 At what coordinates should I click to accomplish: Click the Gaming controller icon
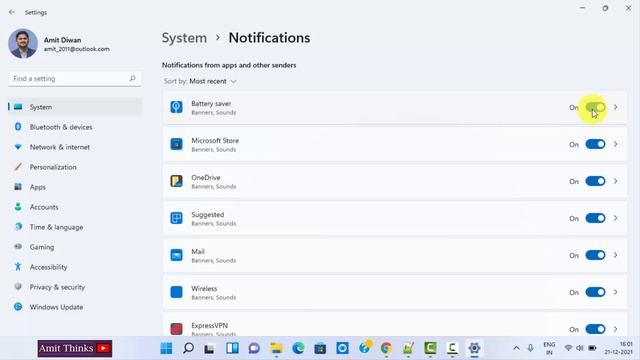click(18, 247)
